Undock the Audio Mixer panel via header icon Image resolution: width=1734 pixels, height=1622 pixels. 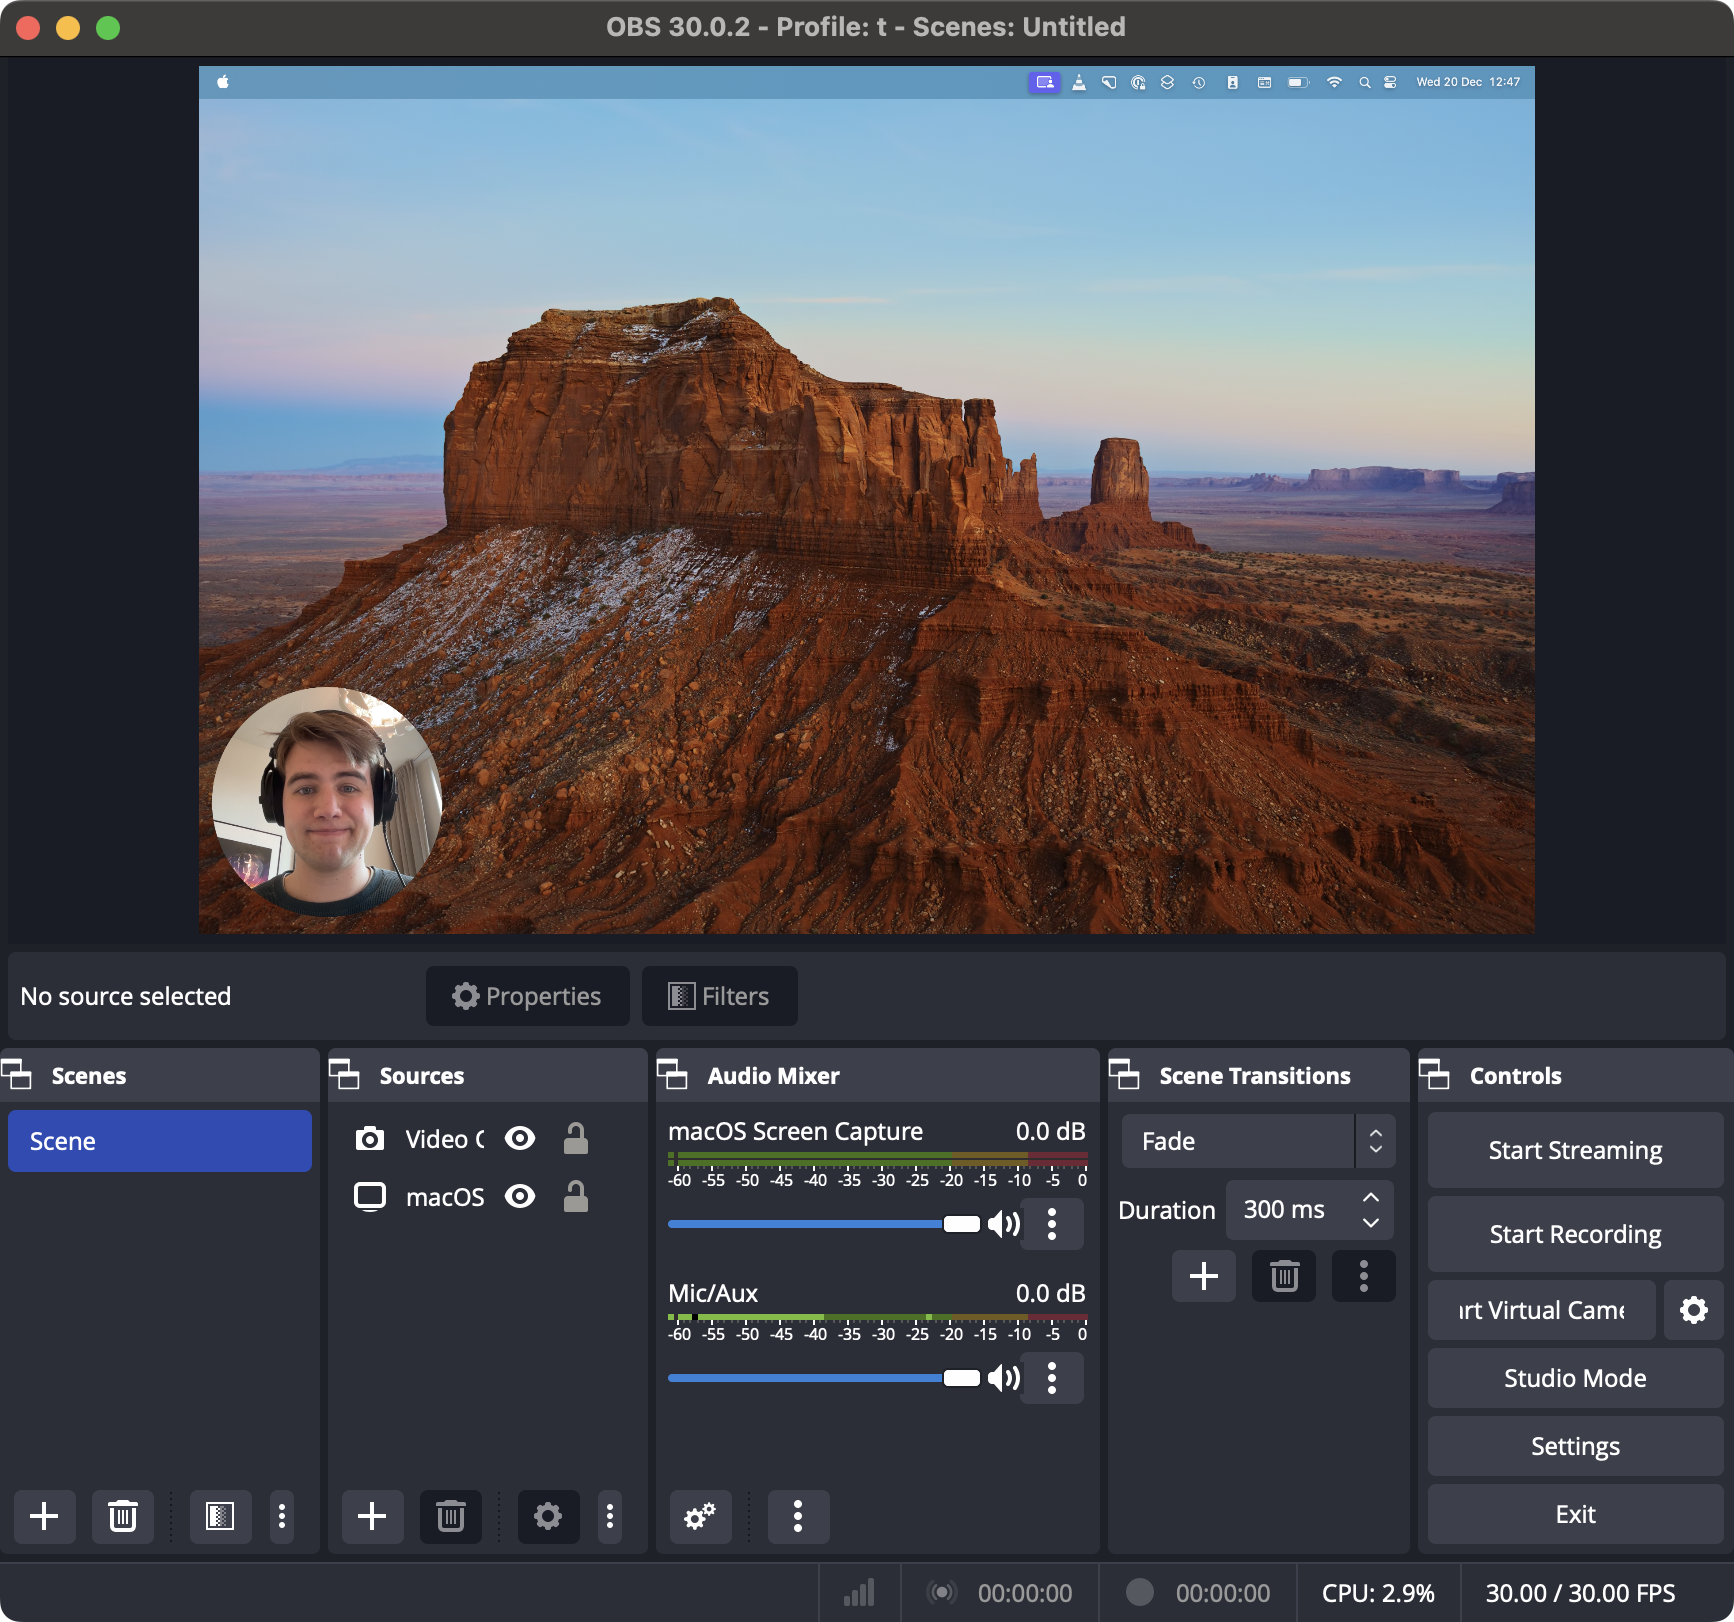(672, 1075)
